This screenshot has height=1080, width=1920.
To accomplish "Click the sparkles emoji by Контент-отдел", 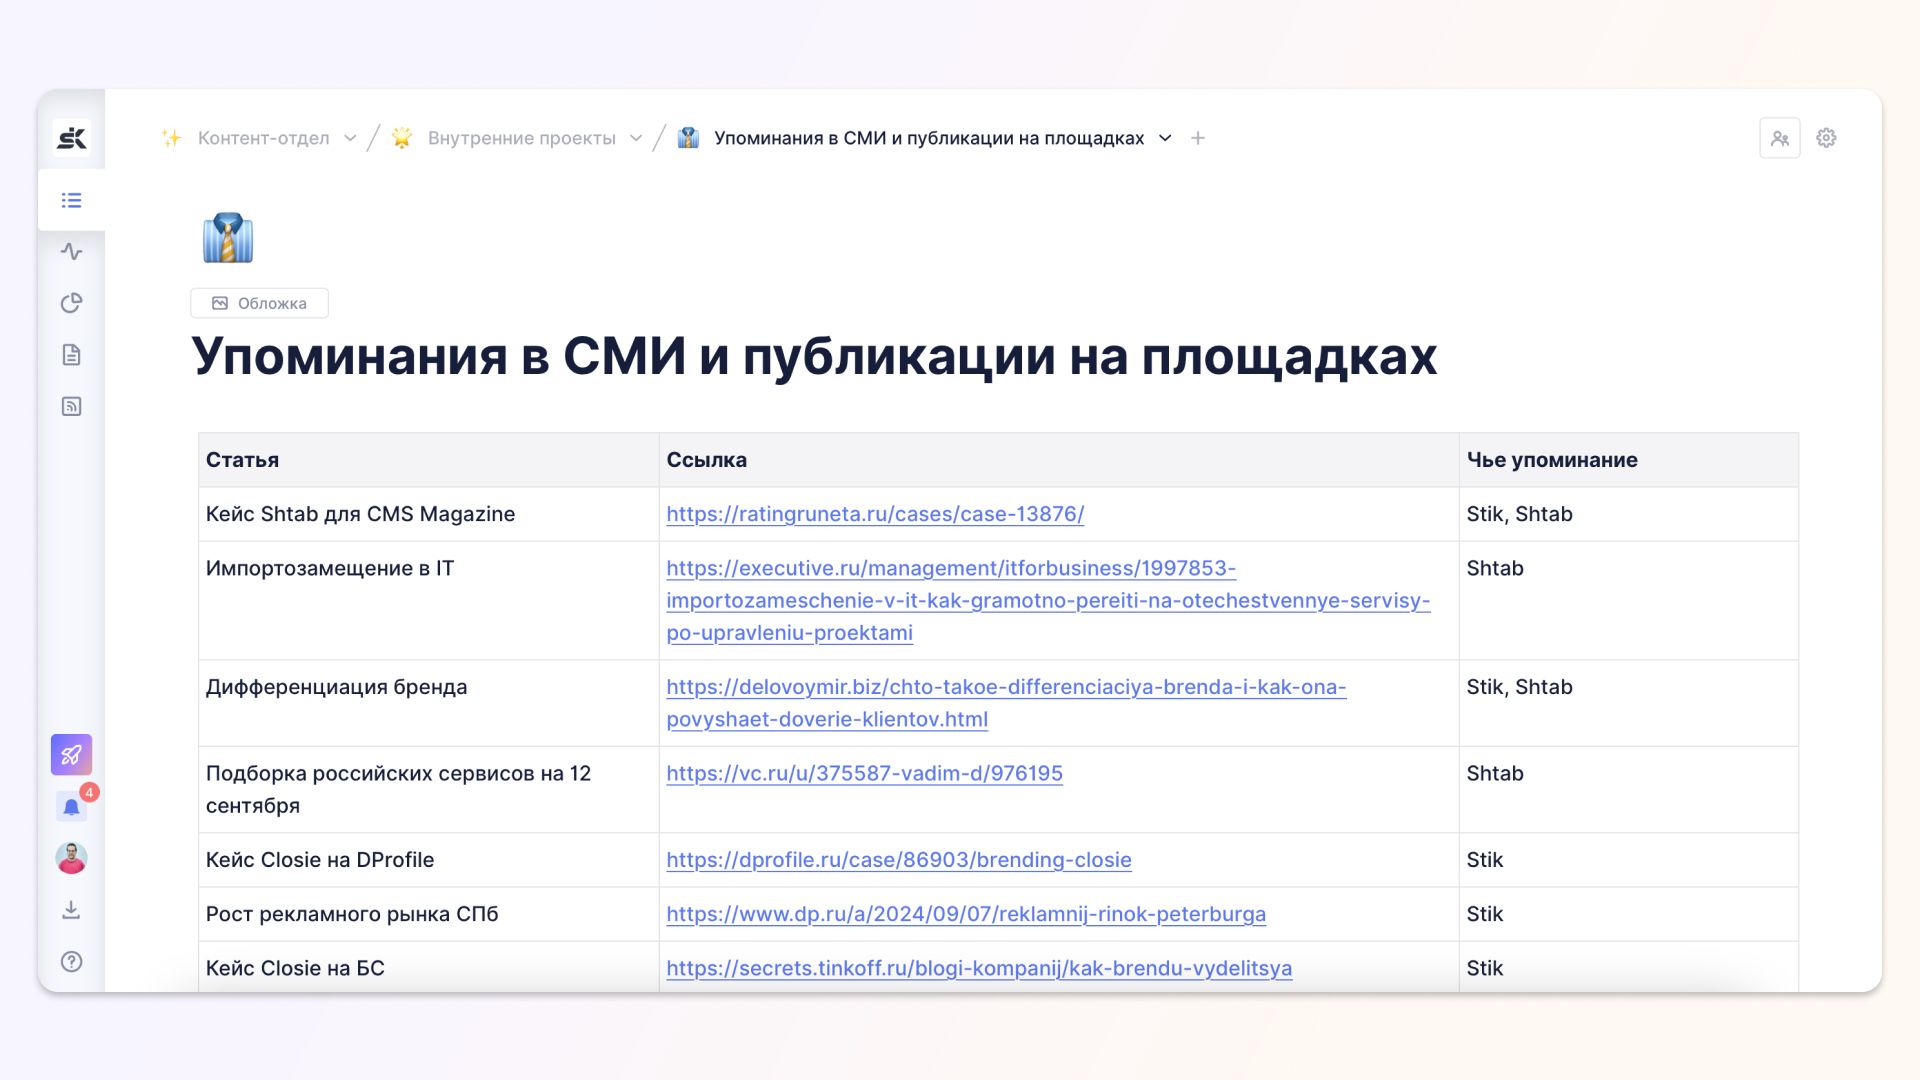I will click(171, 138).
